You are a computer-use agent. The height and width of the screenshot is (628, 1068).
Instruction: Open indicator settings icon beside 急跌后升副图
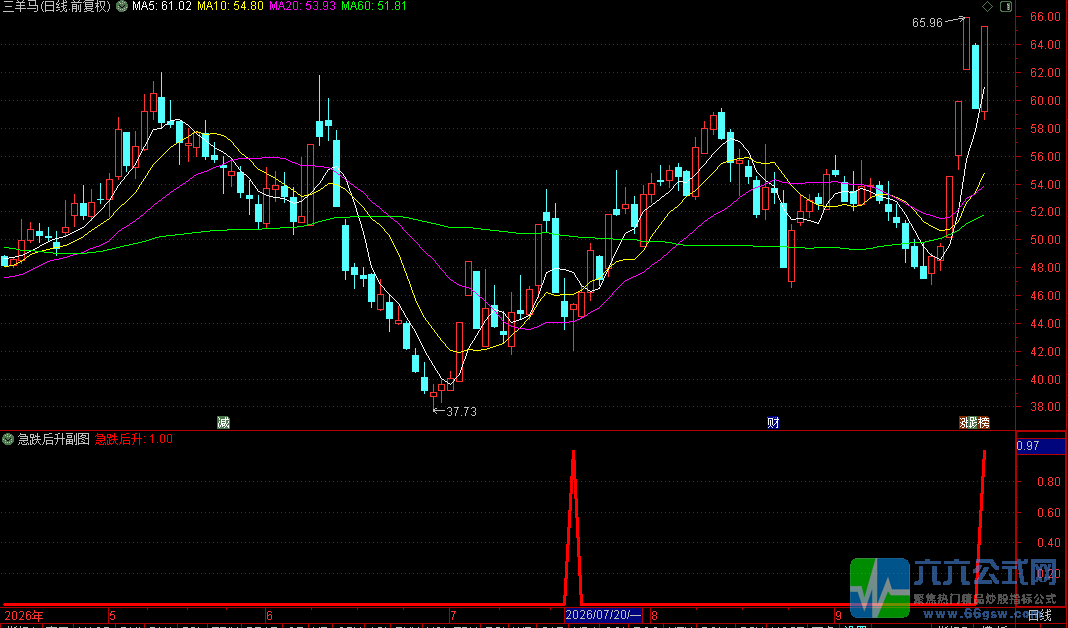point(8,439)
